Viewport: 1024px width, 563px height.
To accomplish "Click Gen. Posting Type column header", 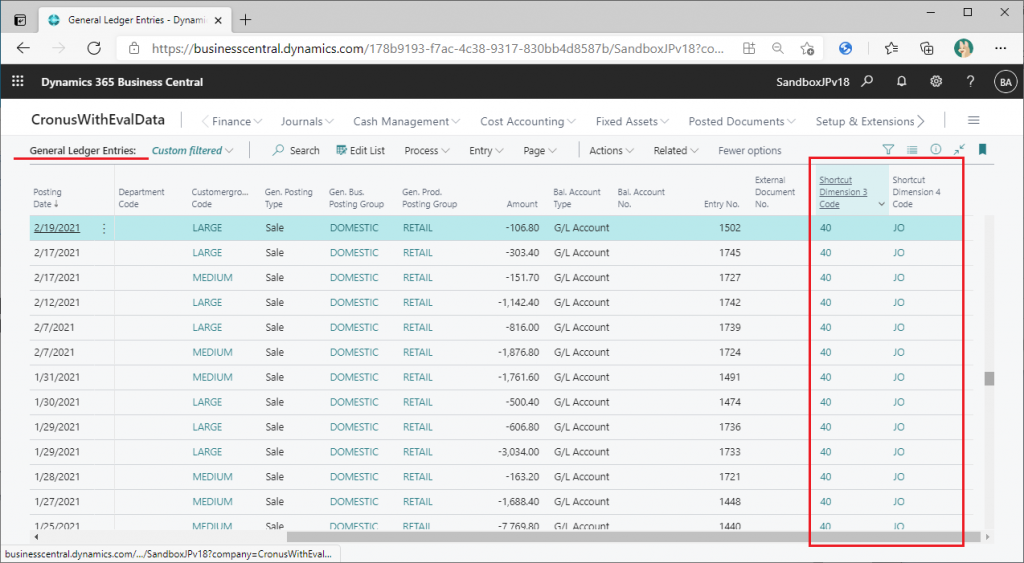I will click(288, 198).
